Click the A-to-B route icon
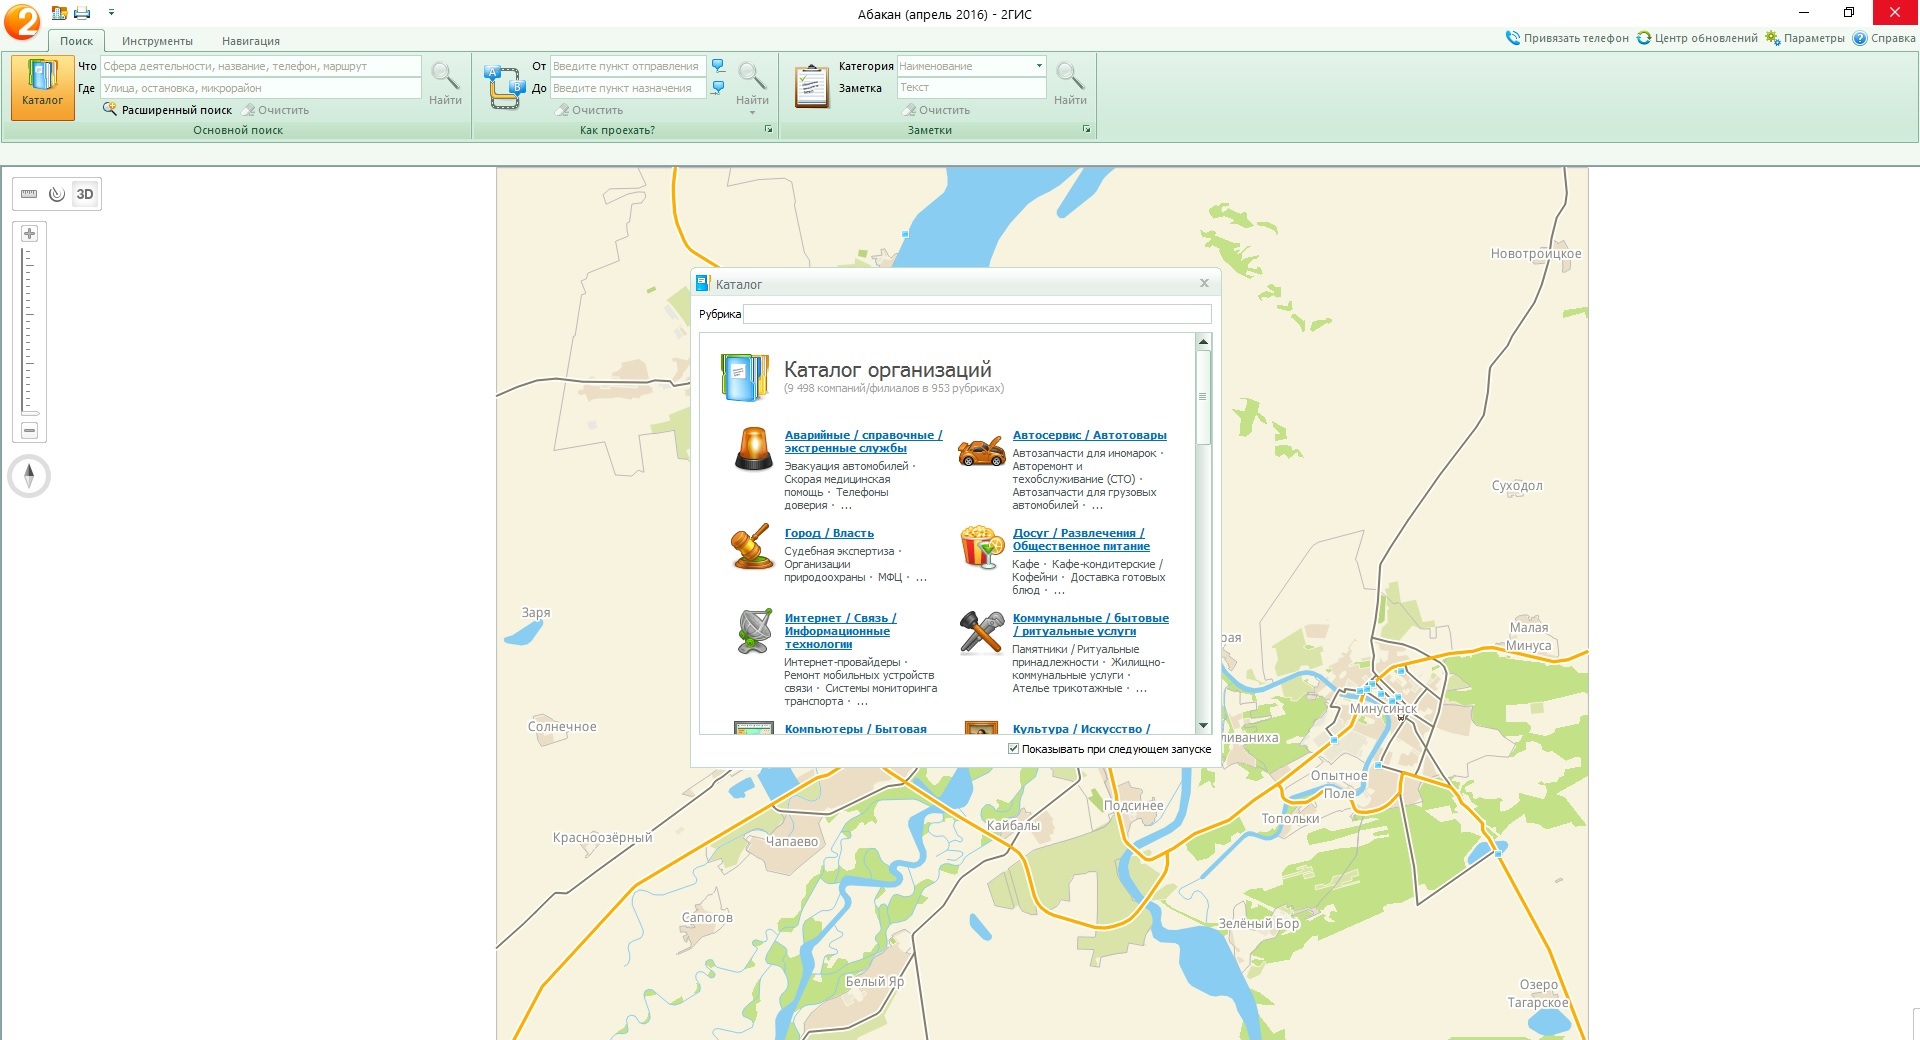The width and height of the screenshot is (1920, 1040). 504,86
